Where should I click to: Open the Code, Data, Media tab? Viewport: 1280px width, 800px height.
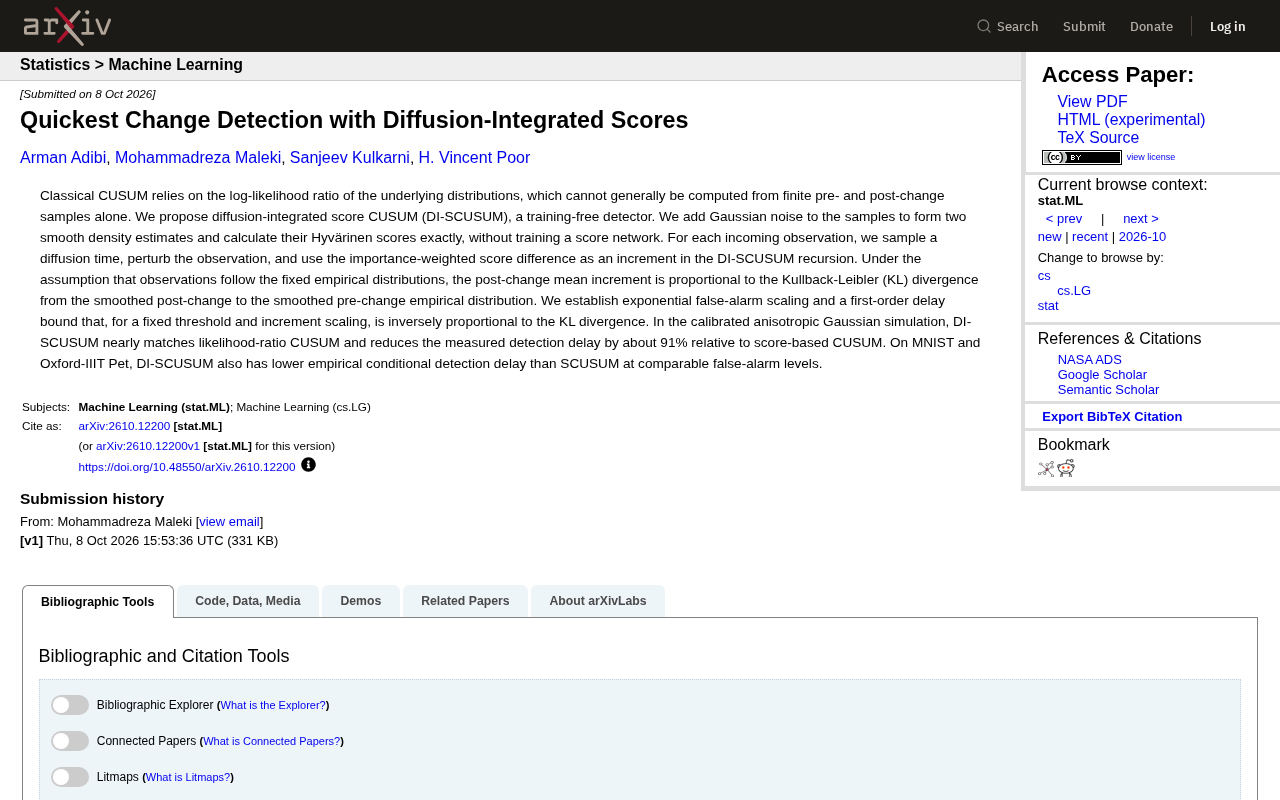point(248,601)
